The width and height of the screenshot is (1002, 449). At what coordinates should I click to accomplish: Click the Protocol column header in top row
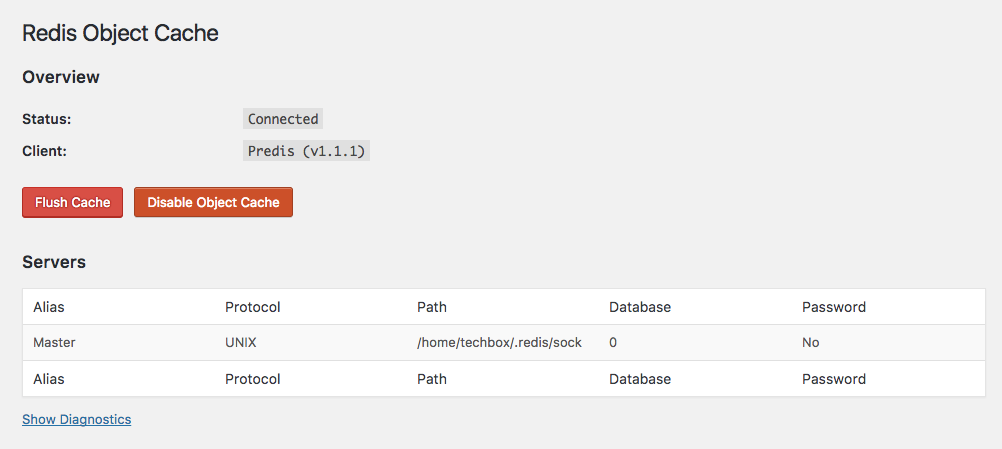[x=252, y=306]
